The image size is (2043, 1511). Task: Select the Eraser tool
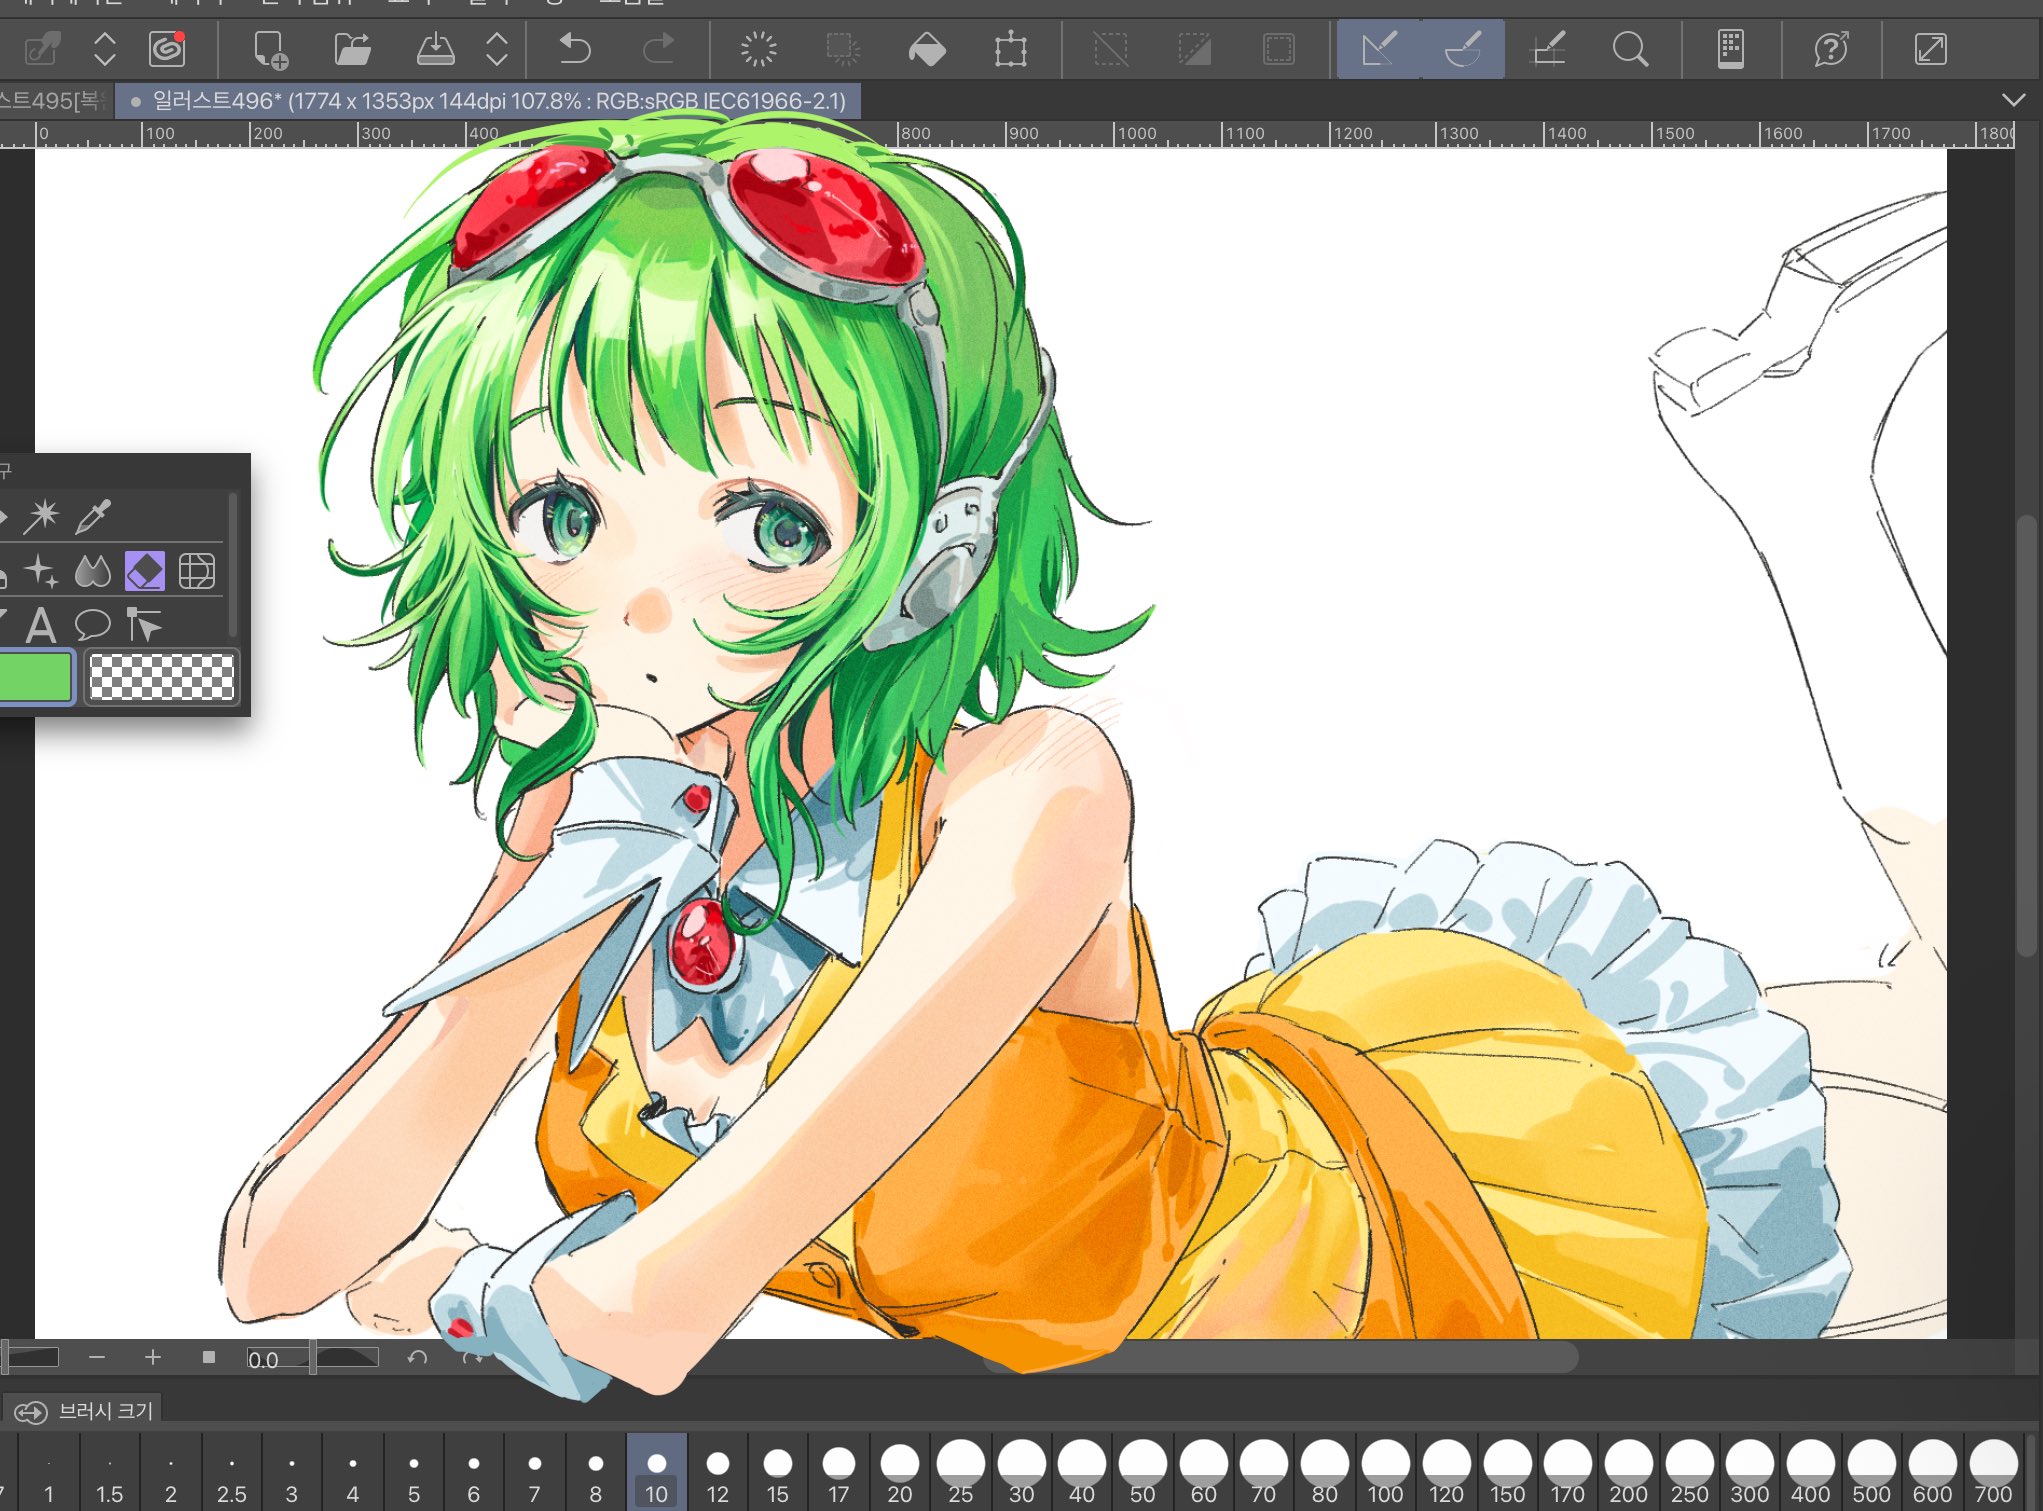tap(145, 571)
